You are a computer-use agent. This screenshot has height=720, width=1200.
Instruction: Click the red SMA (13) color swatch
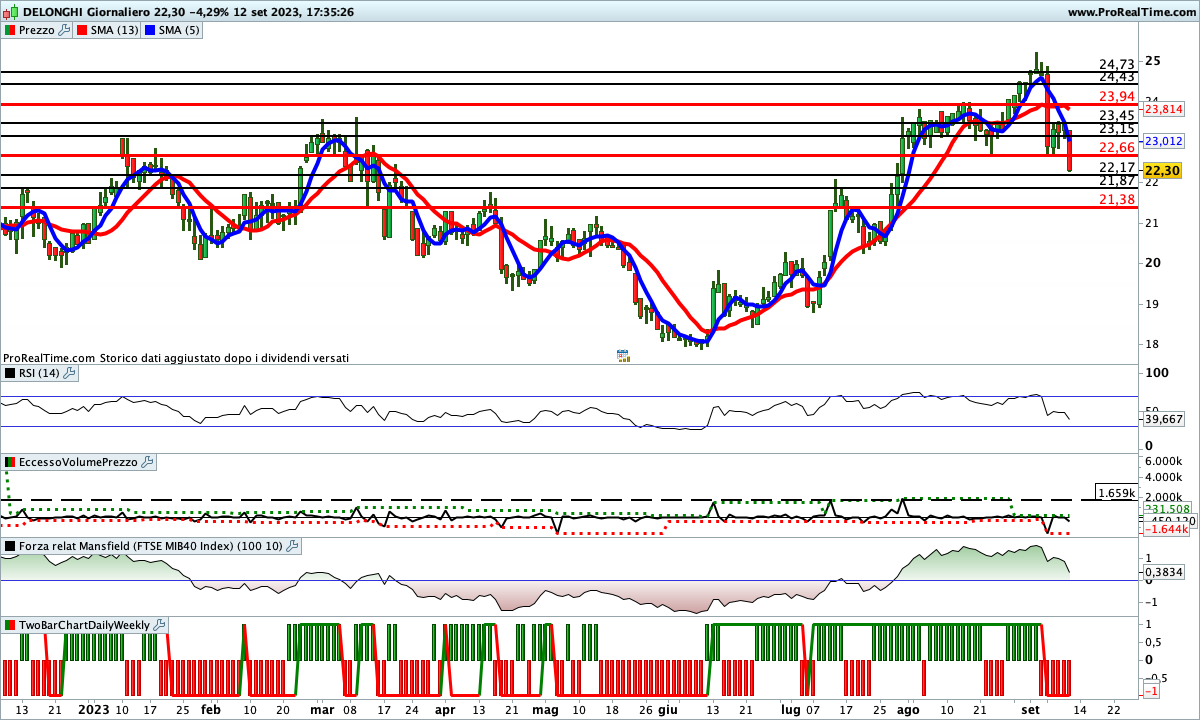83,30
